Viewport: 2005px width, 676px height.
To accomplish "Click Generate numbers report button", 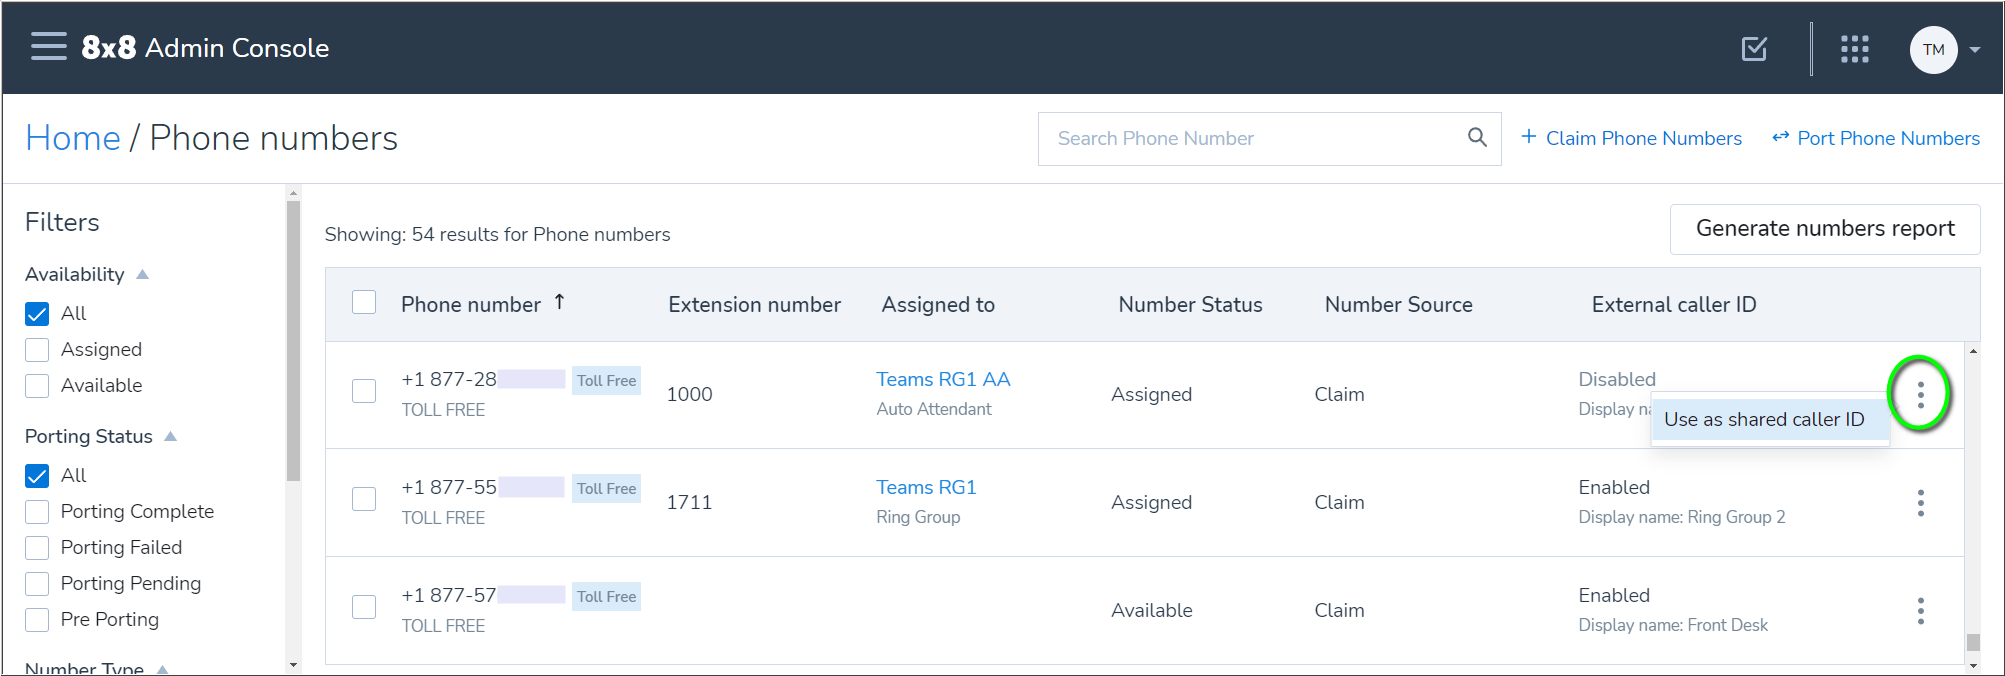I will pos(1824,229).
